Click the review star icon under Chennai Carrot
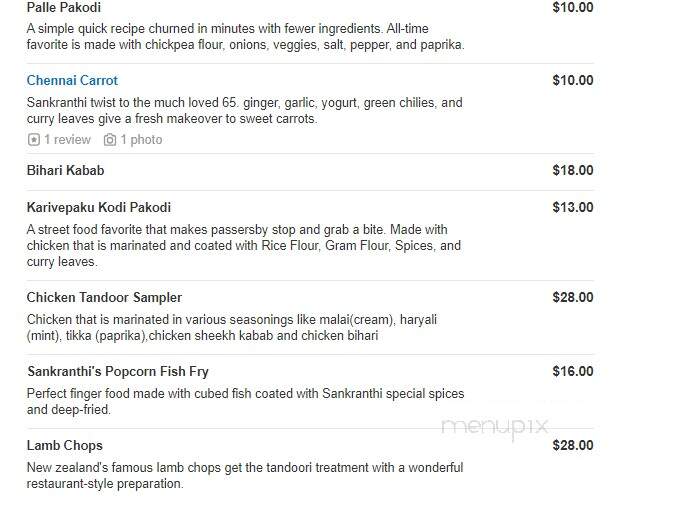This screenshot has height=509, width=674. [34, 140]
